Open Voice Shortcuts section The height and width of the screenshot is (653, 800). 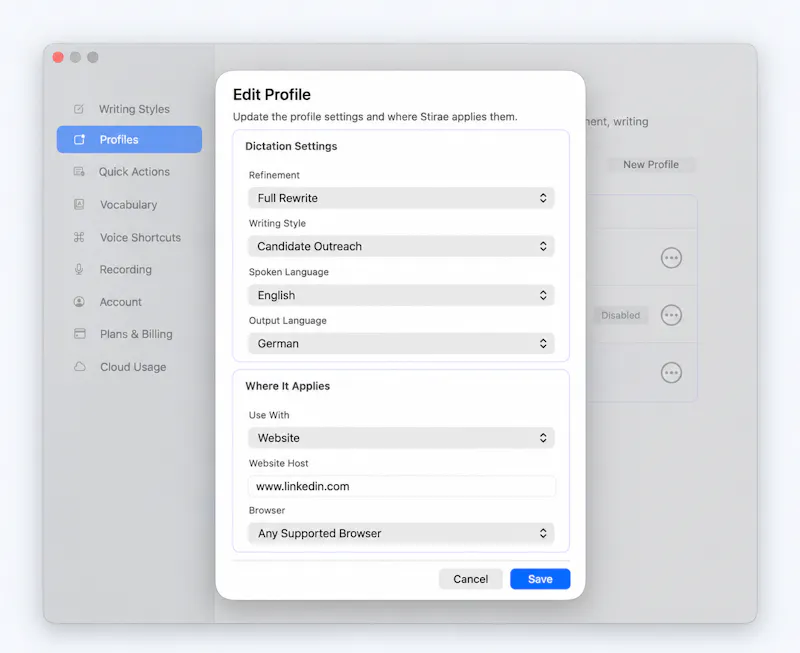[130, 237]
